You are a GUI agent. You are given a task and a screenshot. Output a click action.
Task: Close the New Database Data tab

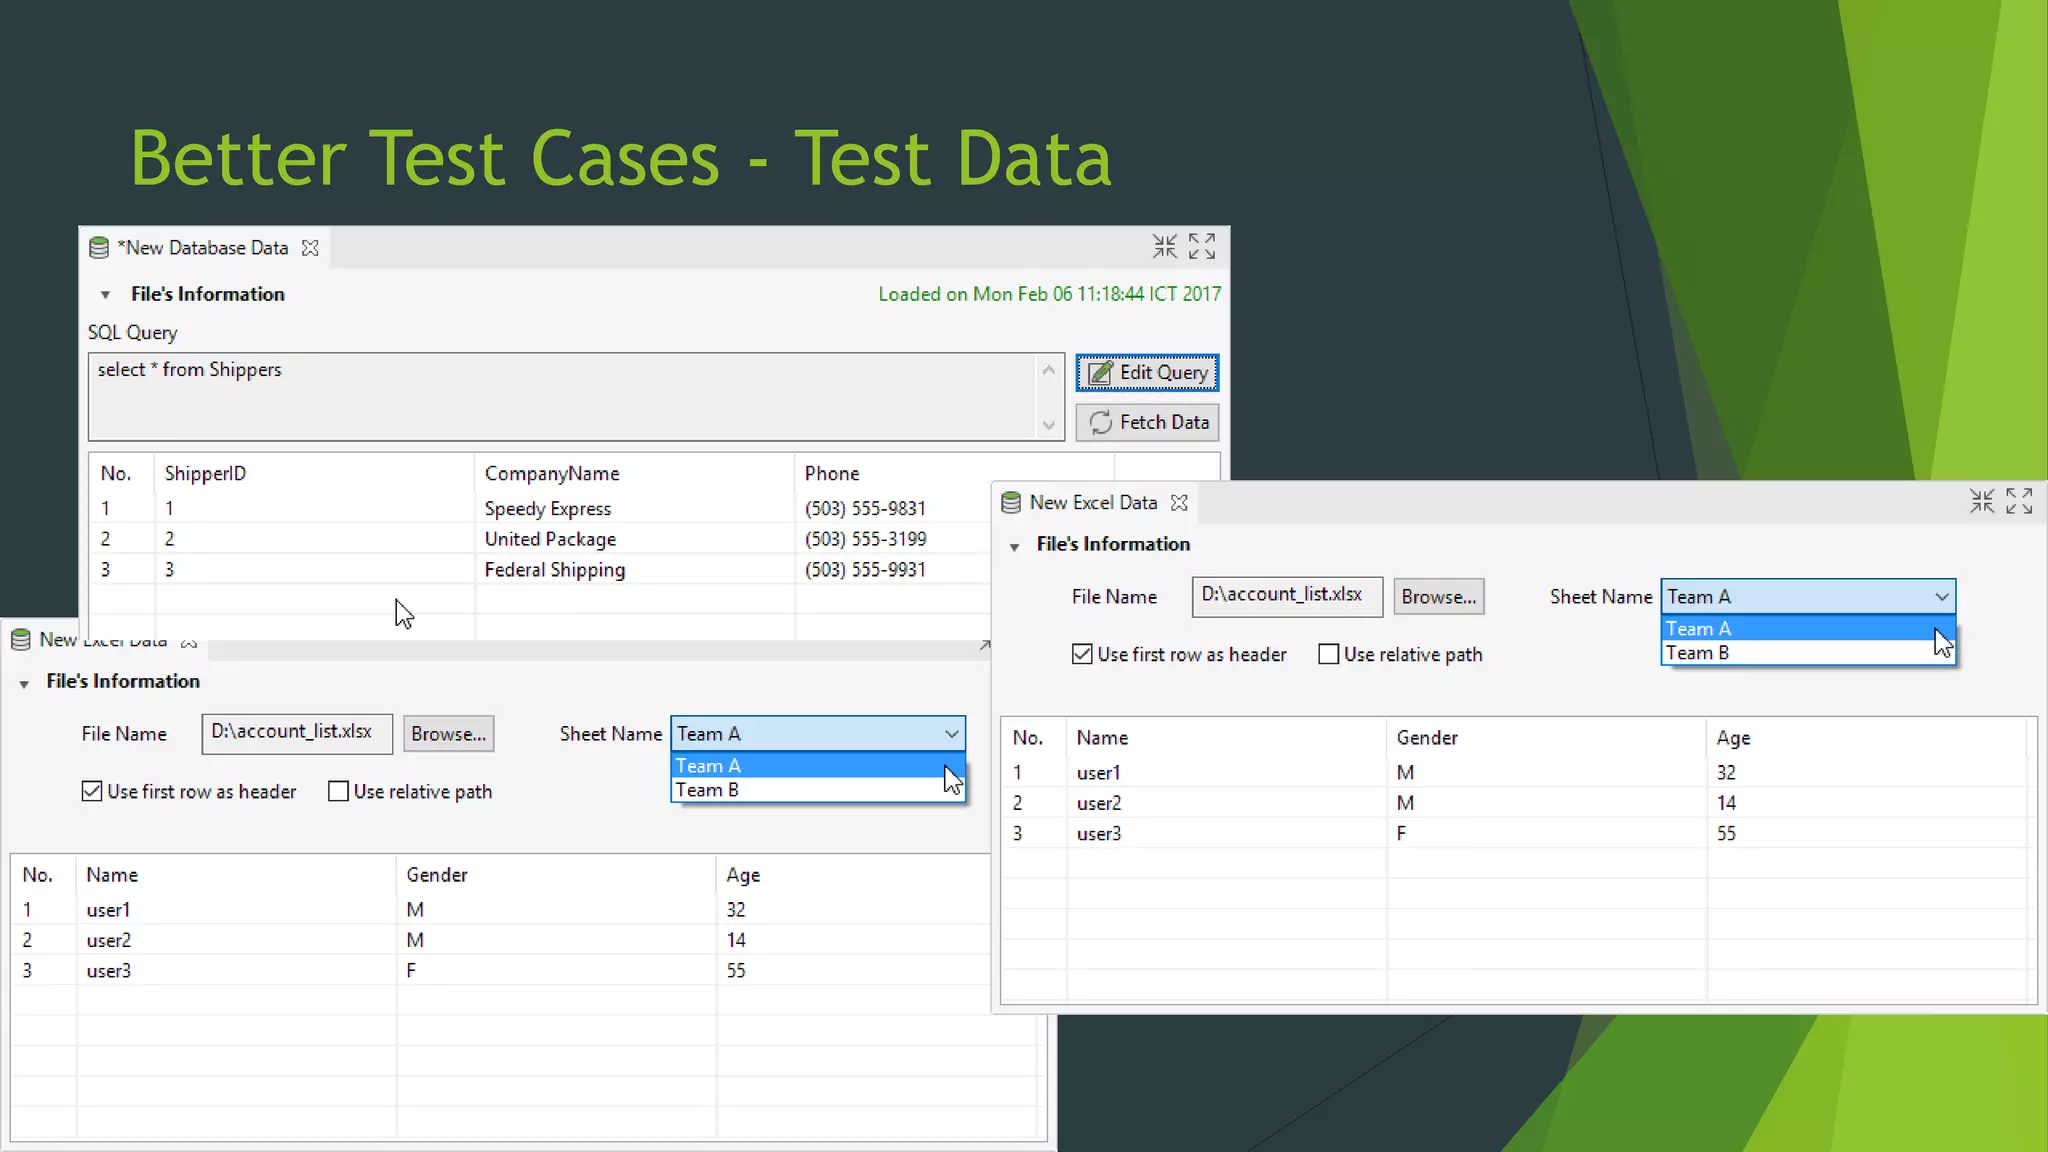[x=310, y=248]
